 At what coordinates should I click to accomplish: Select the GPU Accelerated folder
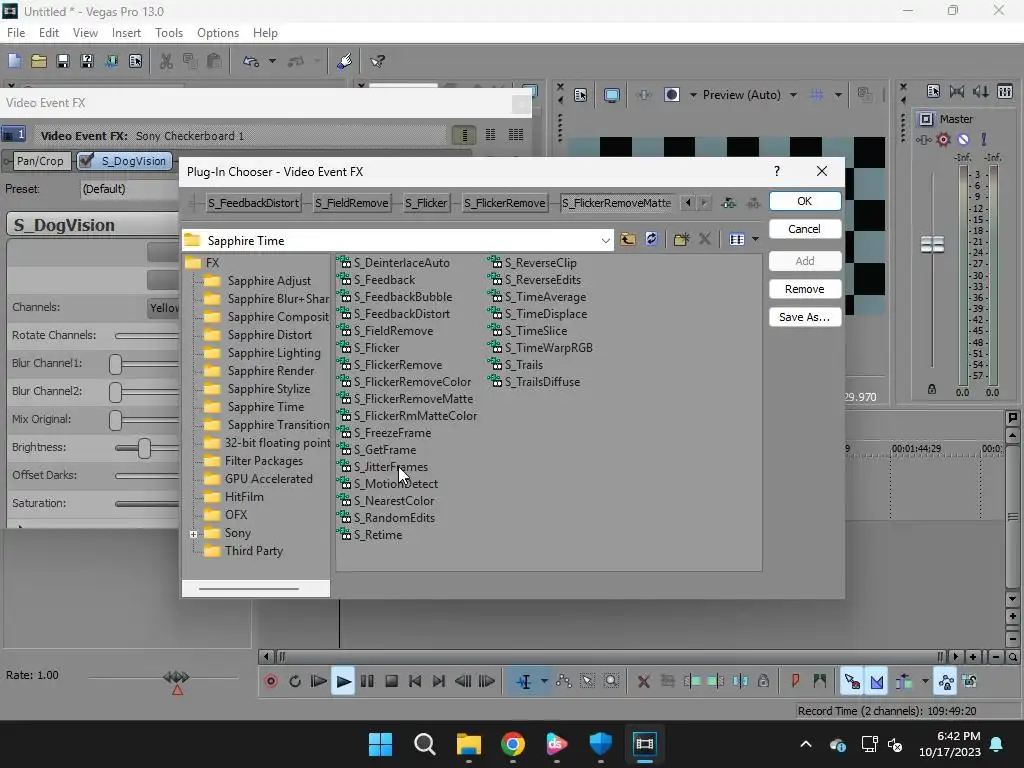268,479
